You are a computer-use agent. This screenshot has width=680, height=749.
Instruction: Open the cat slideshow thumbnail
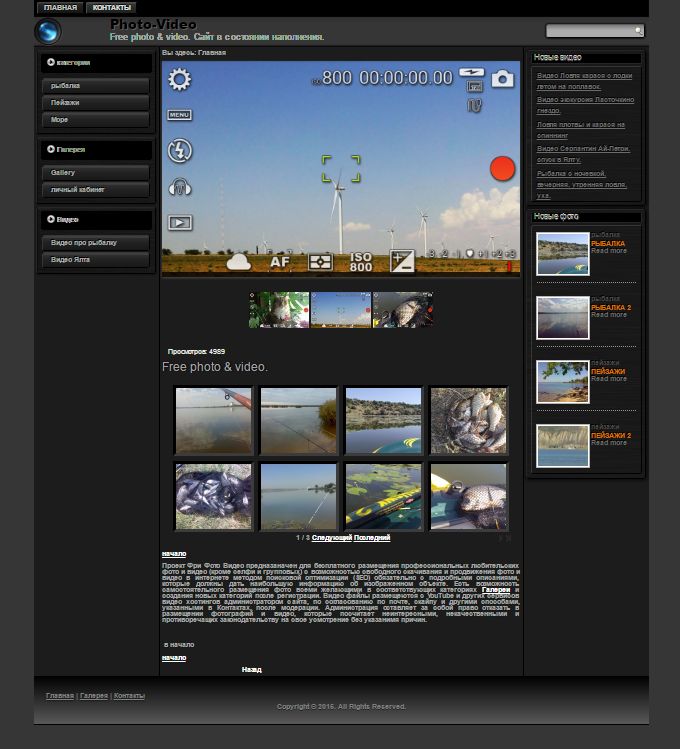pos(279,310)
